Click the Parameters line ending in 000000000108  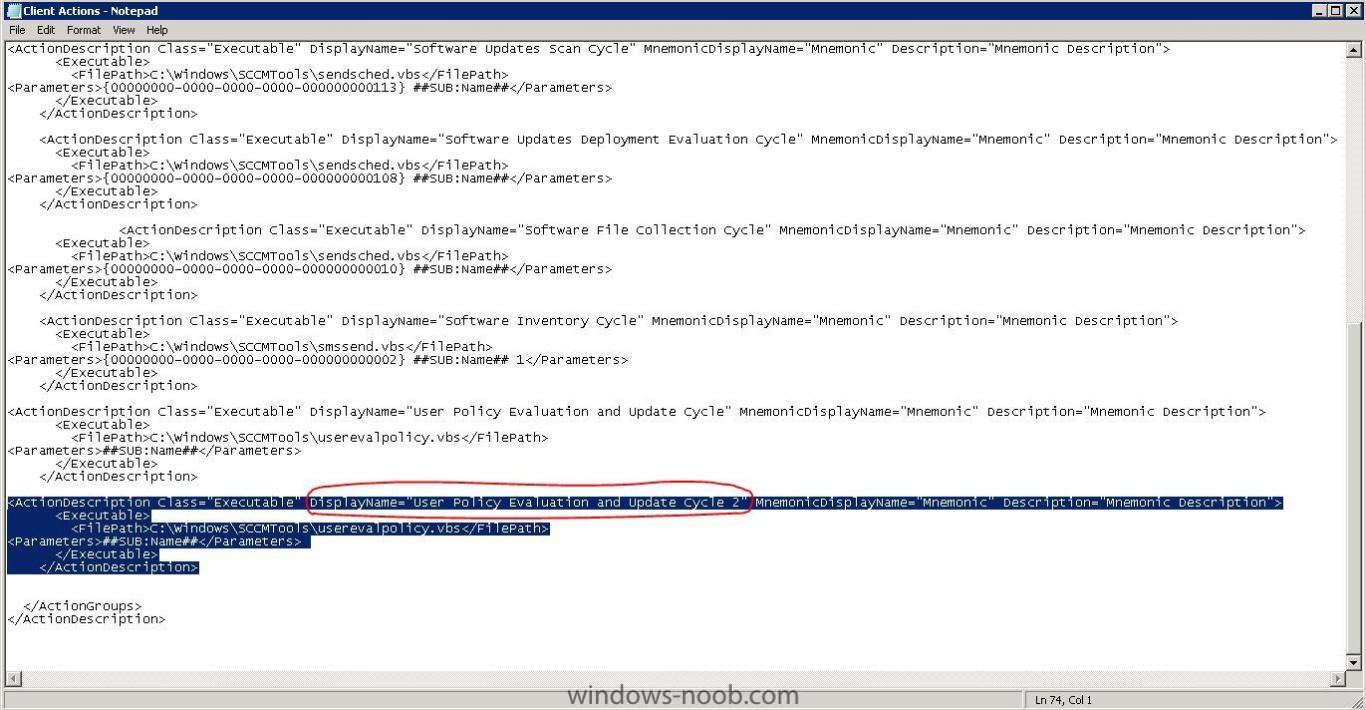tap(309, 178)
